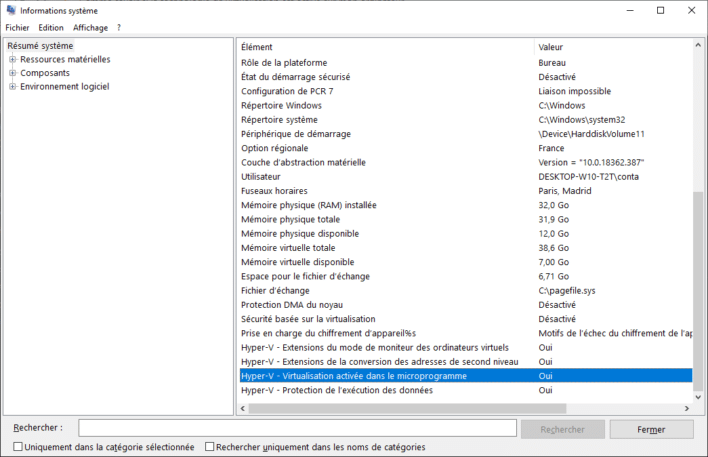Expand the Composants tree node
The width and height of the screenshot is (708, 457).
[12, 73]
